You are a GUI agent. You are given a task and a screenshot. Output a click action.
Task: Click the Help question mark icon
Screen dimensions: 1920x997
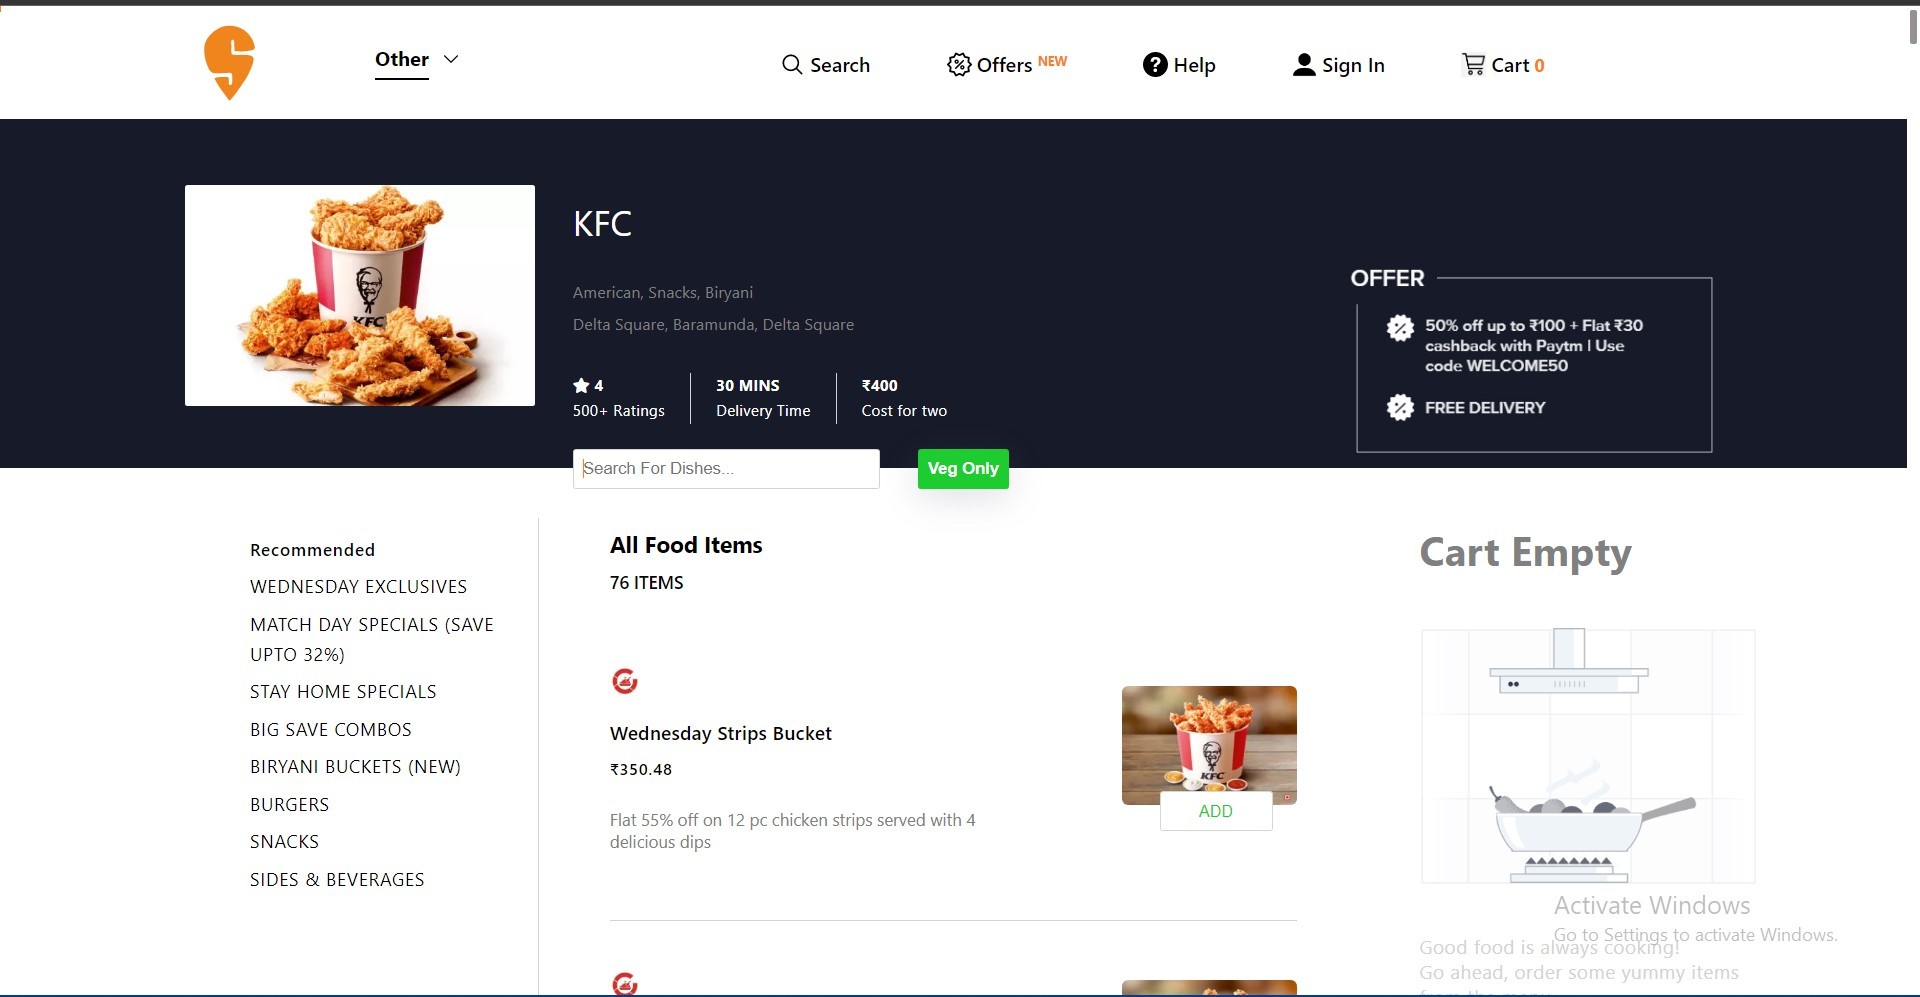coord(1155,65)
